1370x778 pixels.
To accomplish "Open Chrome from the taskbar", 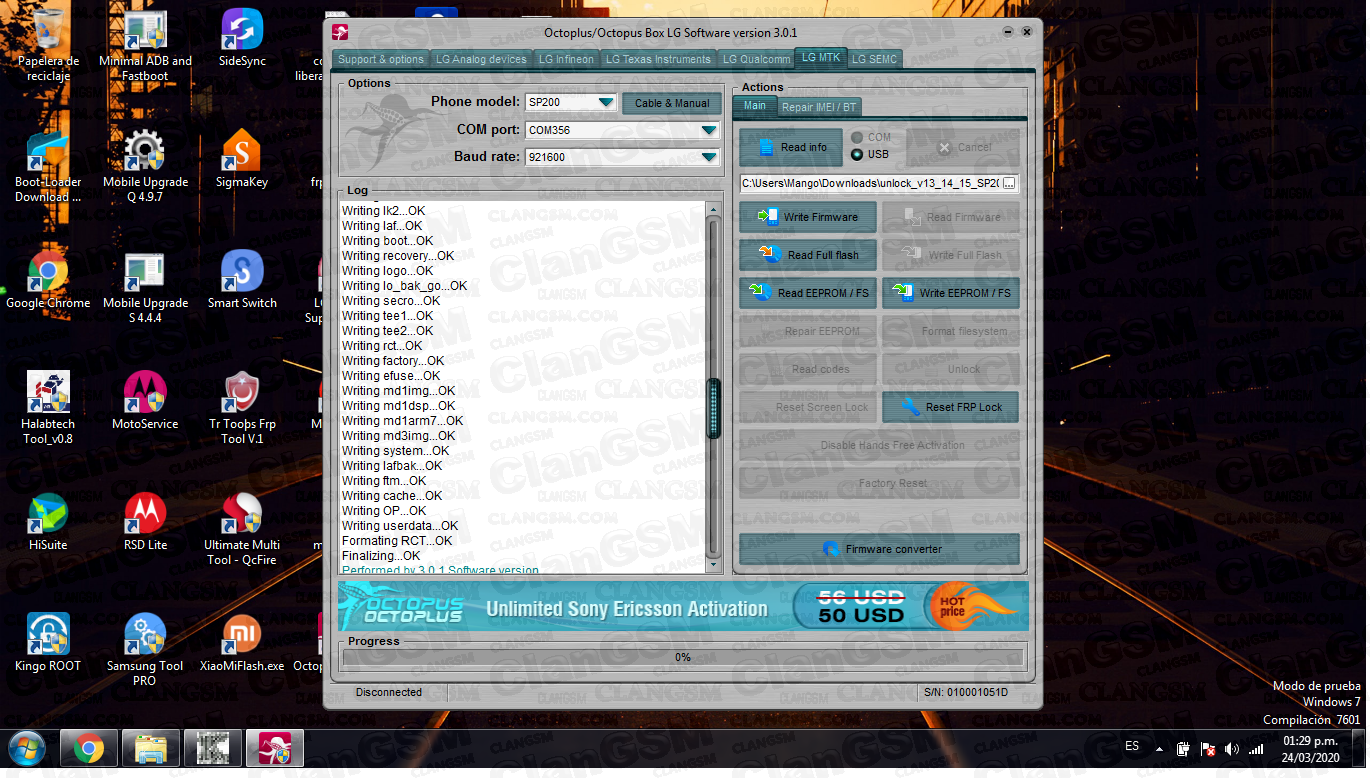I will click(89, 748).
